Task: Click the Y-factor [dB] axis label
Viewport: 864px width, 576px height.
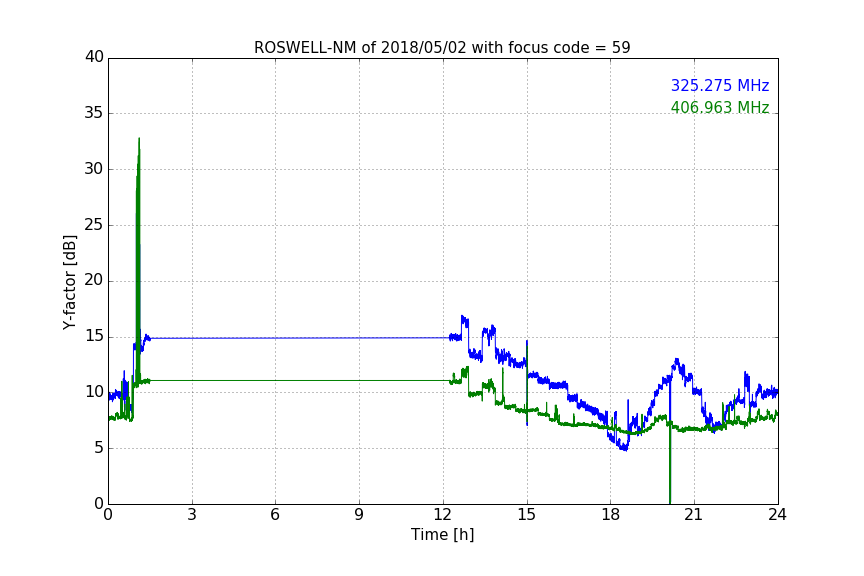Action: pos(69,282)
